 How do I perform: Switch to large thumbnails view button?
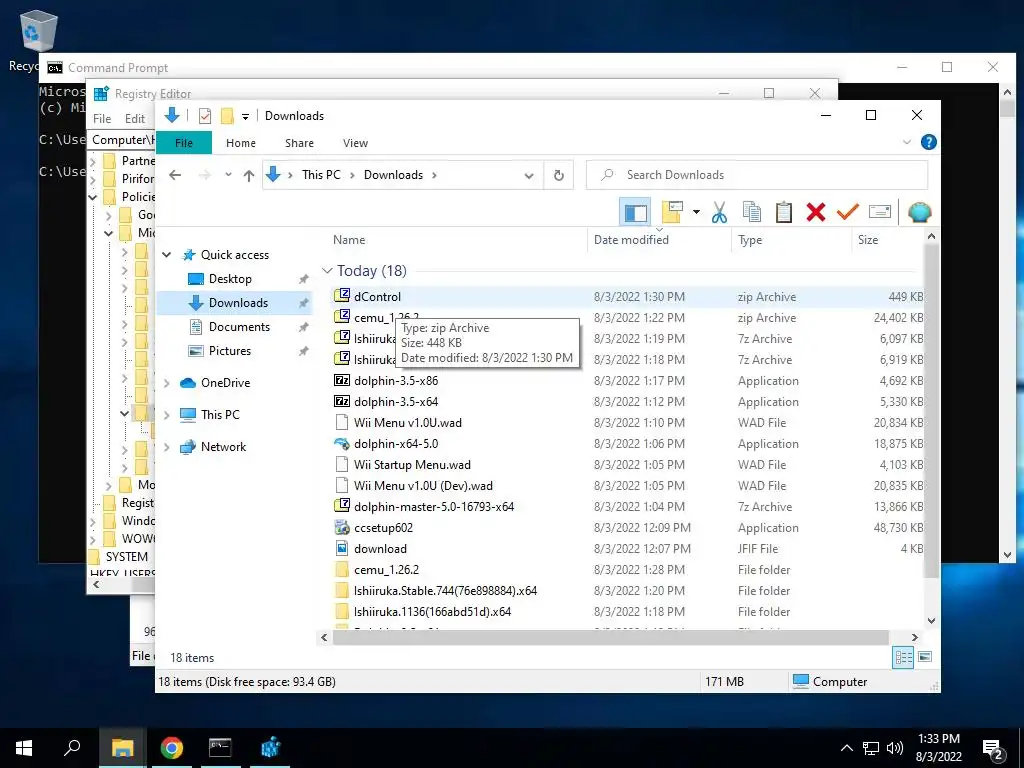click(925, 658)
